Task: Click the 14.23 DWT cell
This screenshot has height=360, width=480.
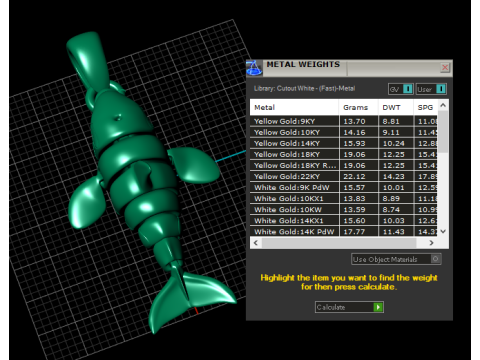Action: point(396,176)
